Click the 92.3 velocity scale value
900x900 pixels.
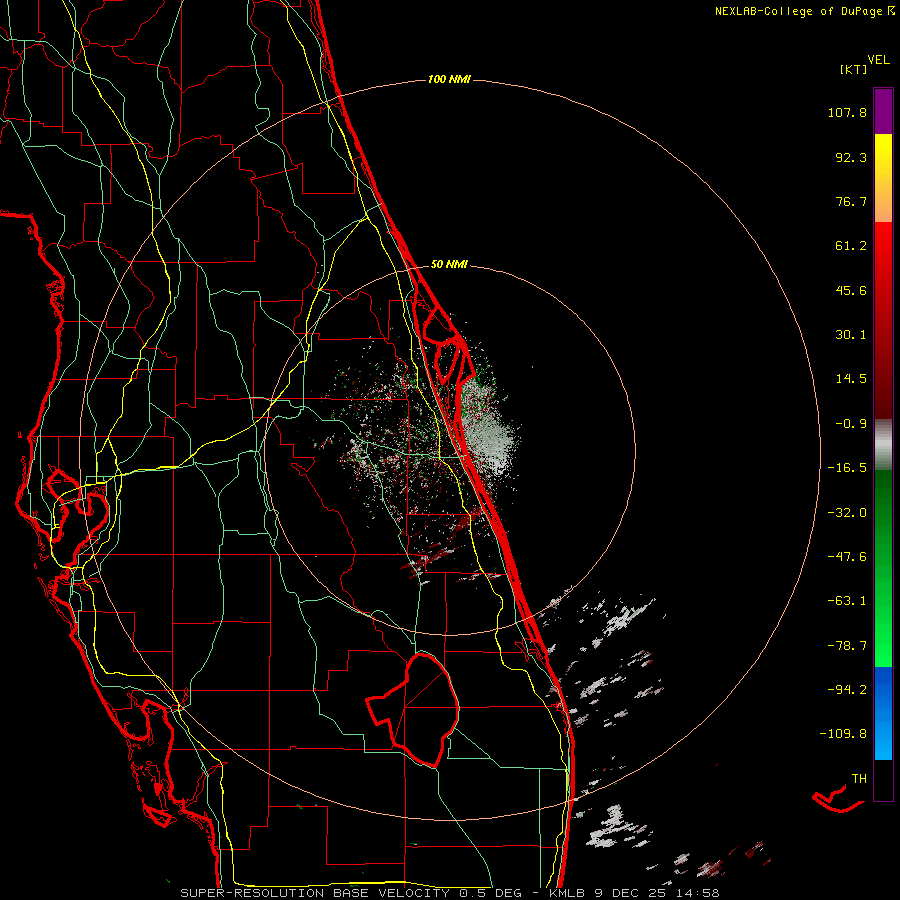click(x=851, y=157)
